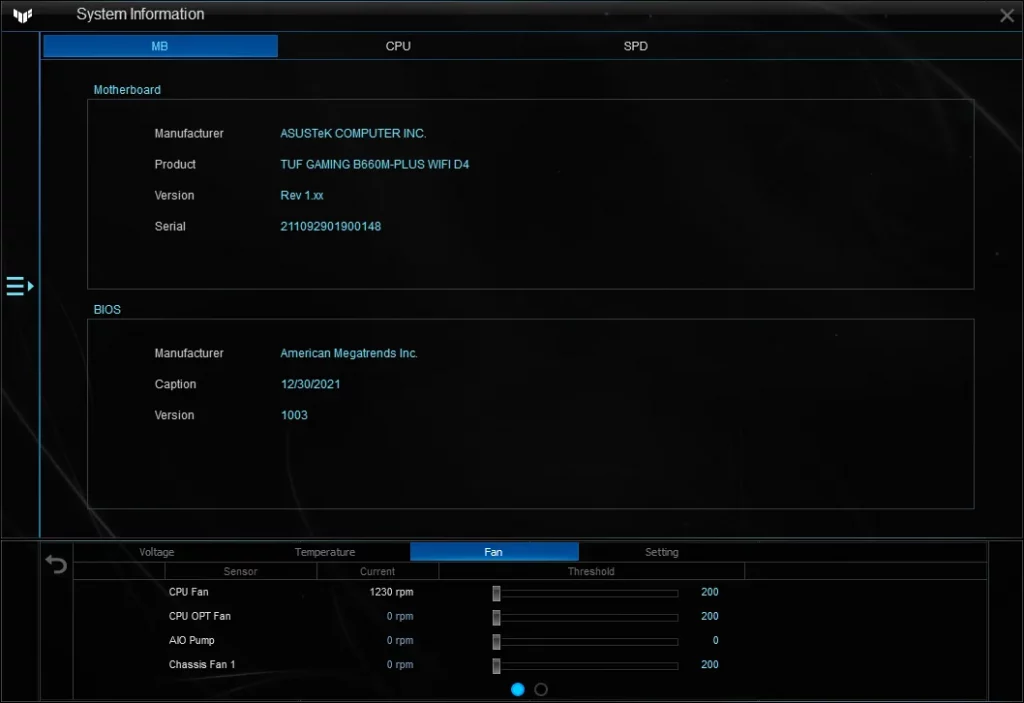Viewport: 1024px width, 703px height.
Task: Click the TUF logo icon in title bar
Action: (22, 14)
